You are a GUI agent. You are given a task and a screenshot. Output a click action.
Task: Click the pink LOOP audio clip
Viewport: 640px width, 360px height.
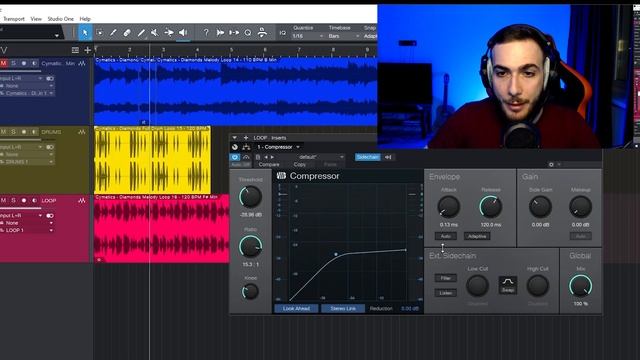[162, 229]
